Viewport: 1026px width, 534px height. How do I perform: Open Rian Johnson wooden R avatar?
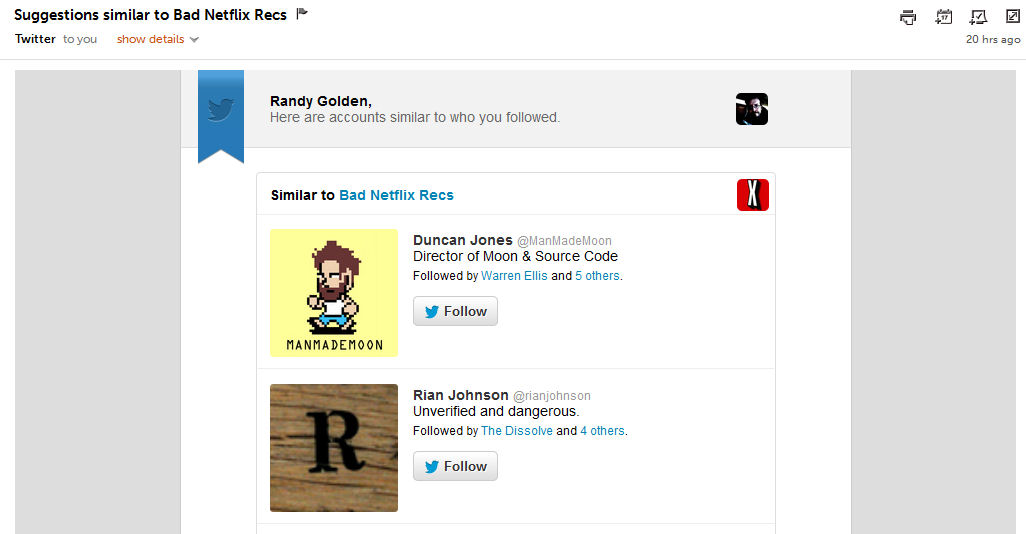pos(334,448)
